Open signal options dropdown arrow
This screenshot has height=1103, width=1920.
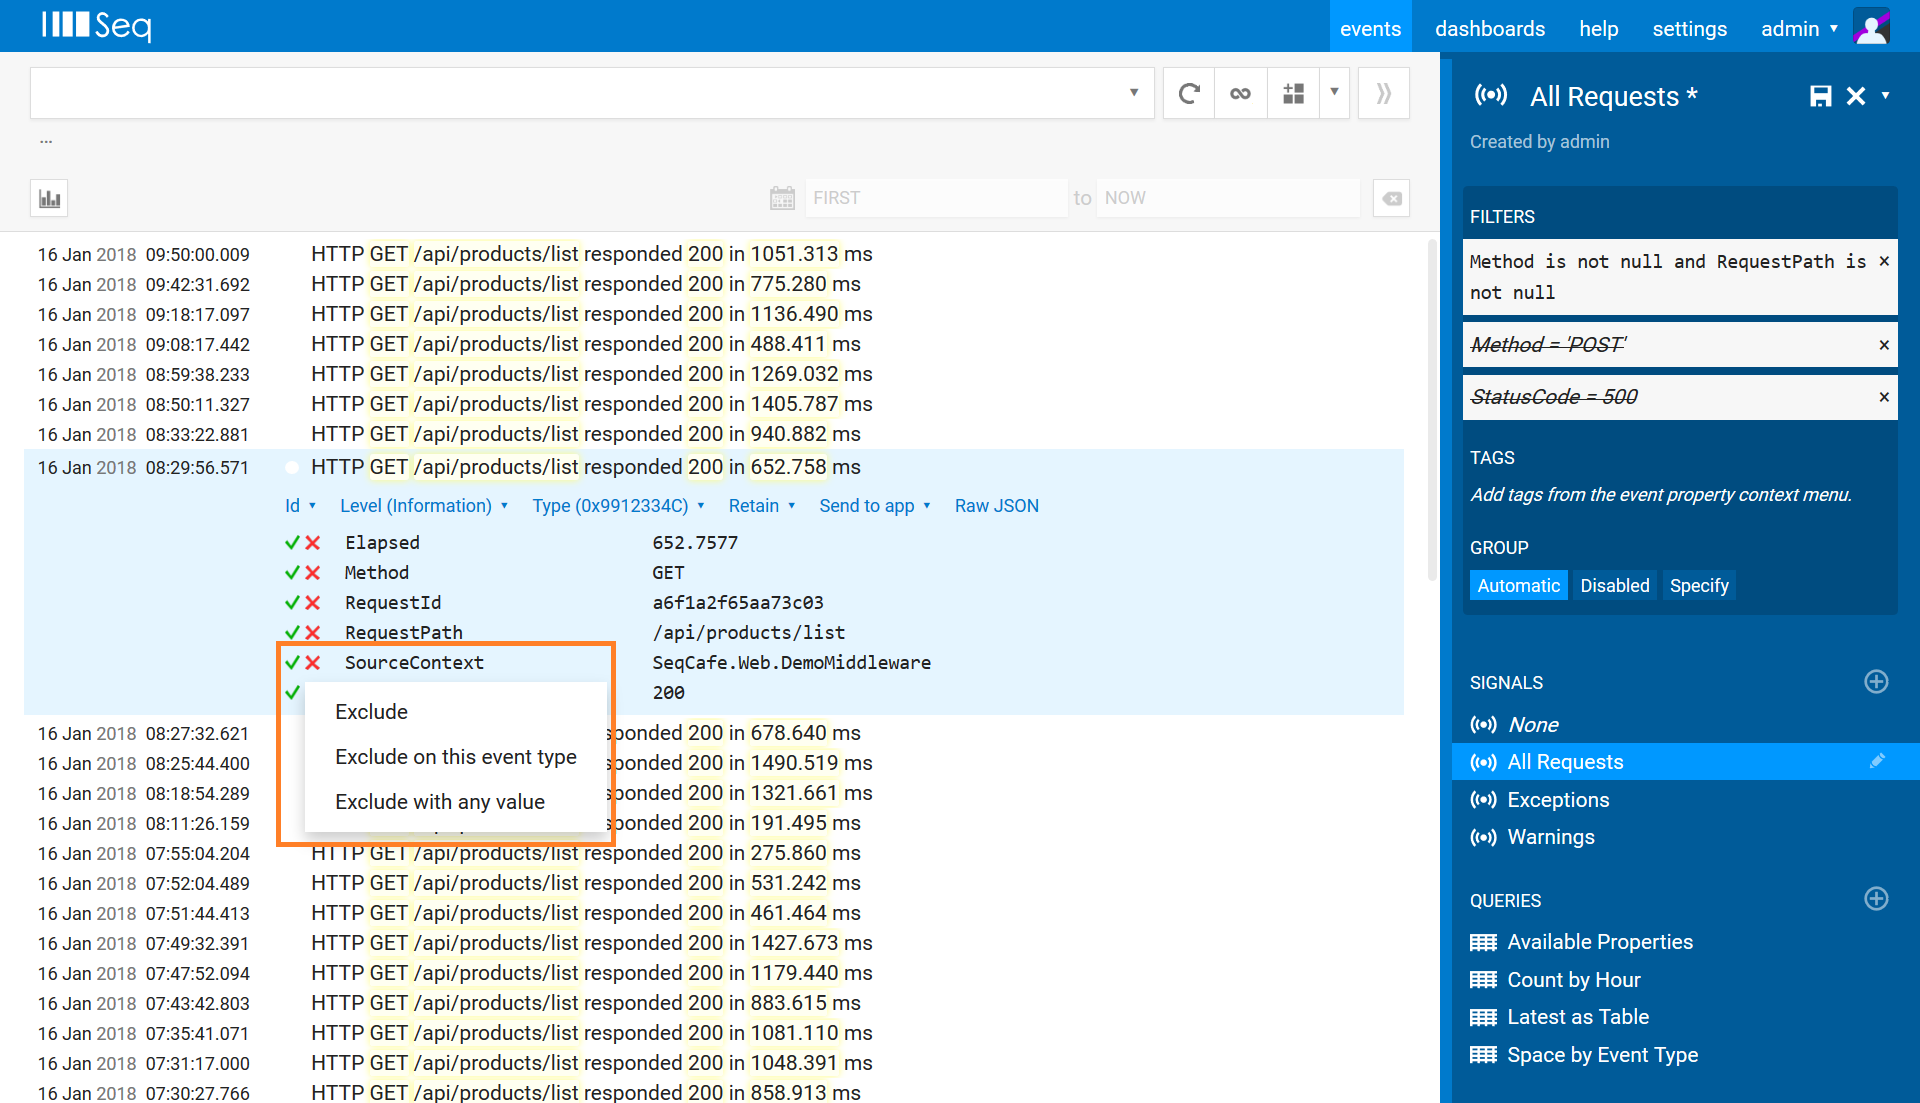pos(1885,96)
